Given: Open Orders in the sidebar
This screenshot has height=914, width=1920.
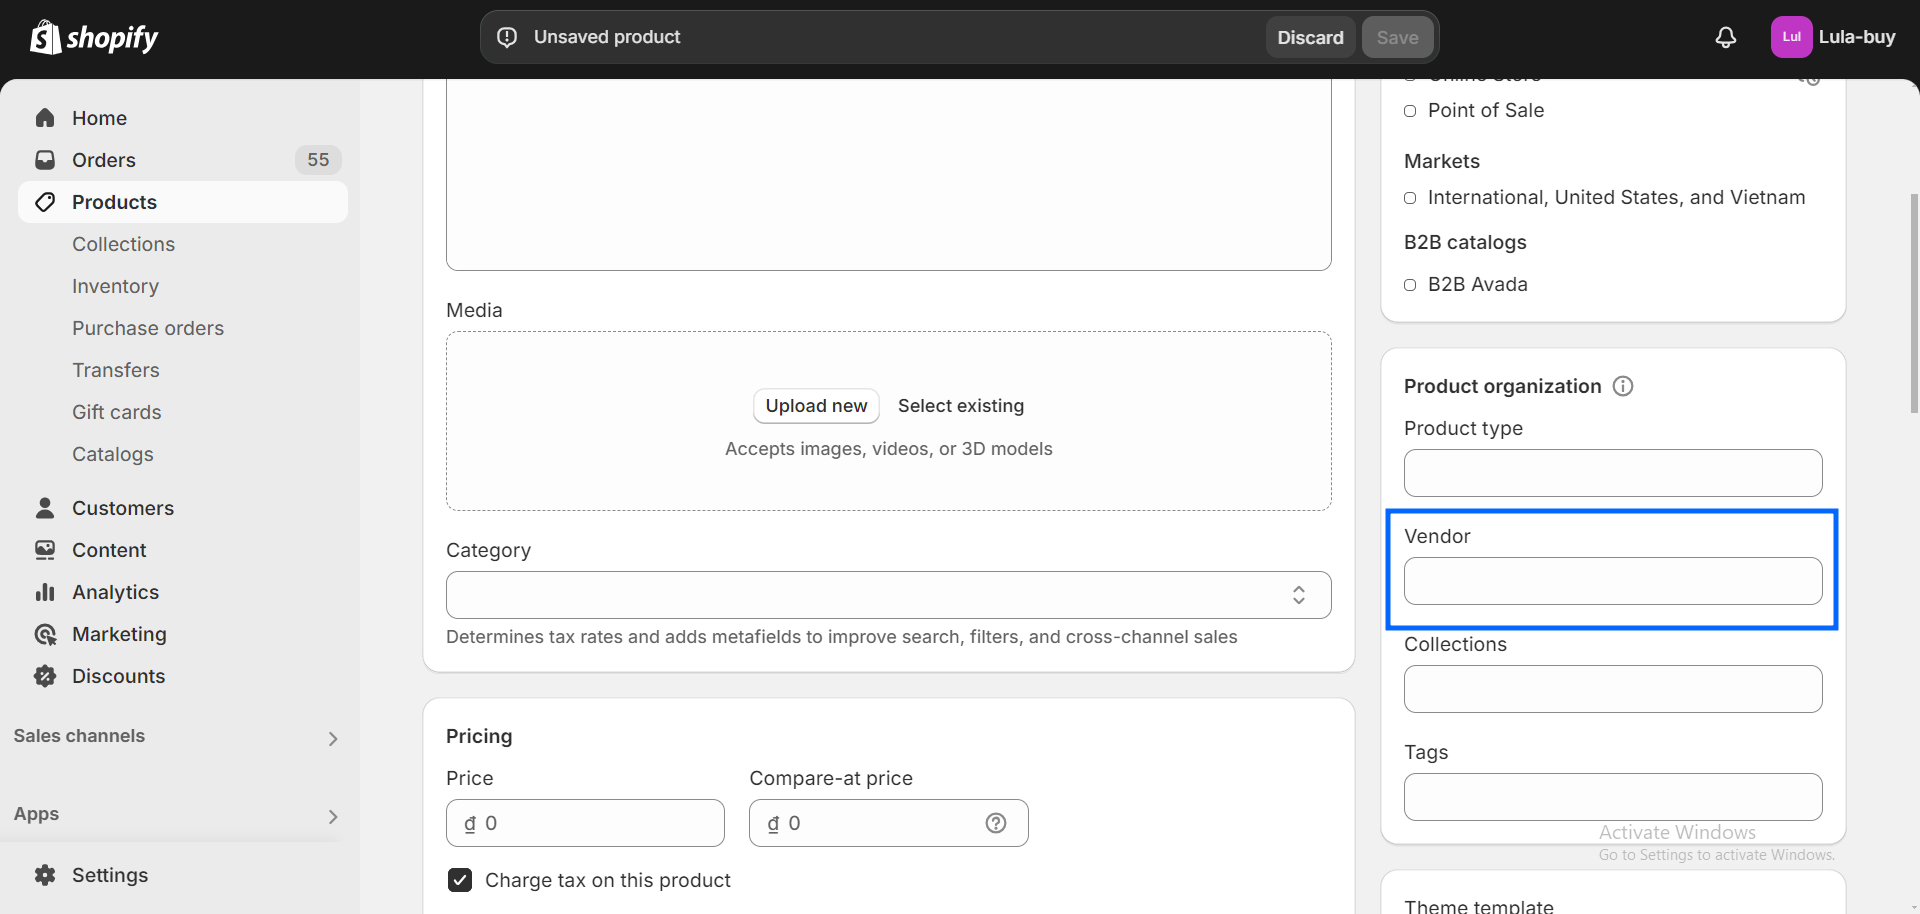Looking at the screenshot, I should tap(183, 160).
